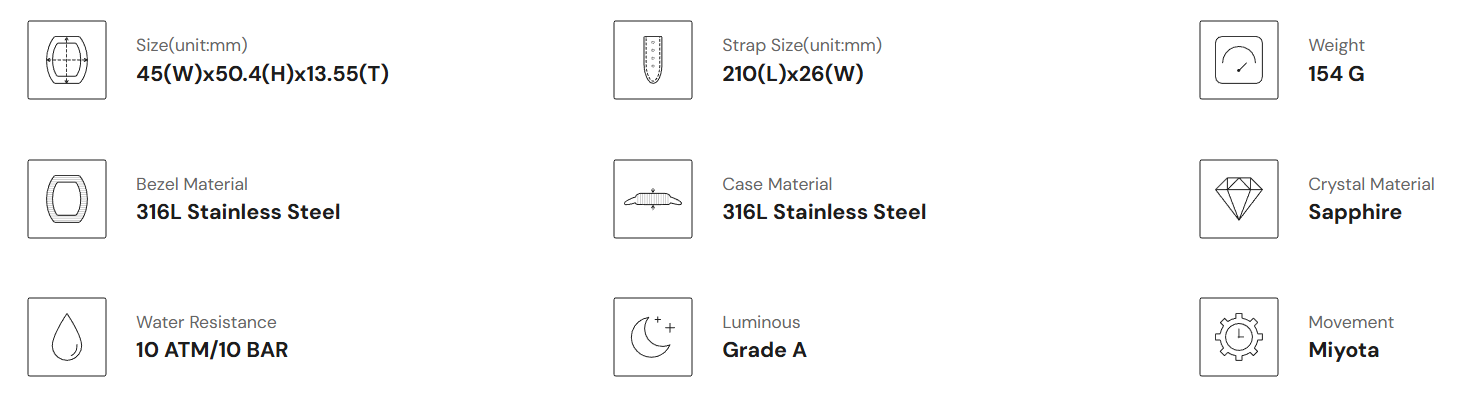Click the weight gauge icon

(x=1238, y=60)
